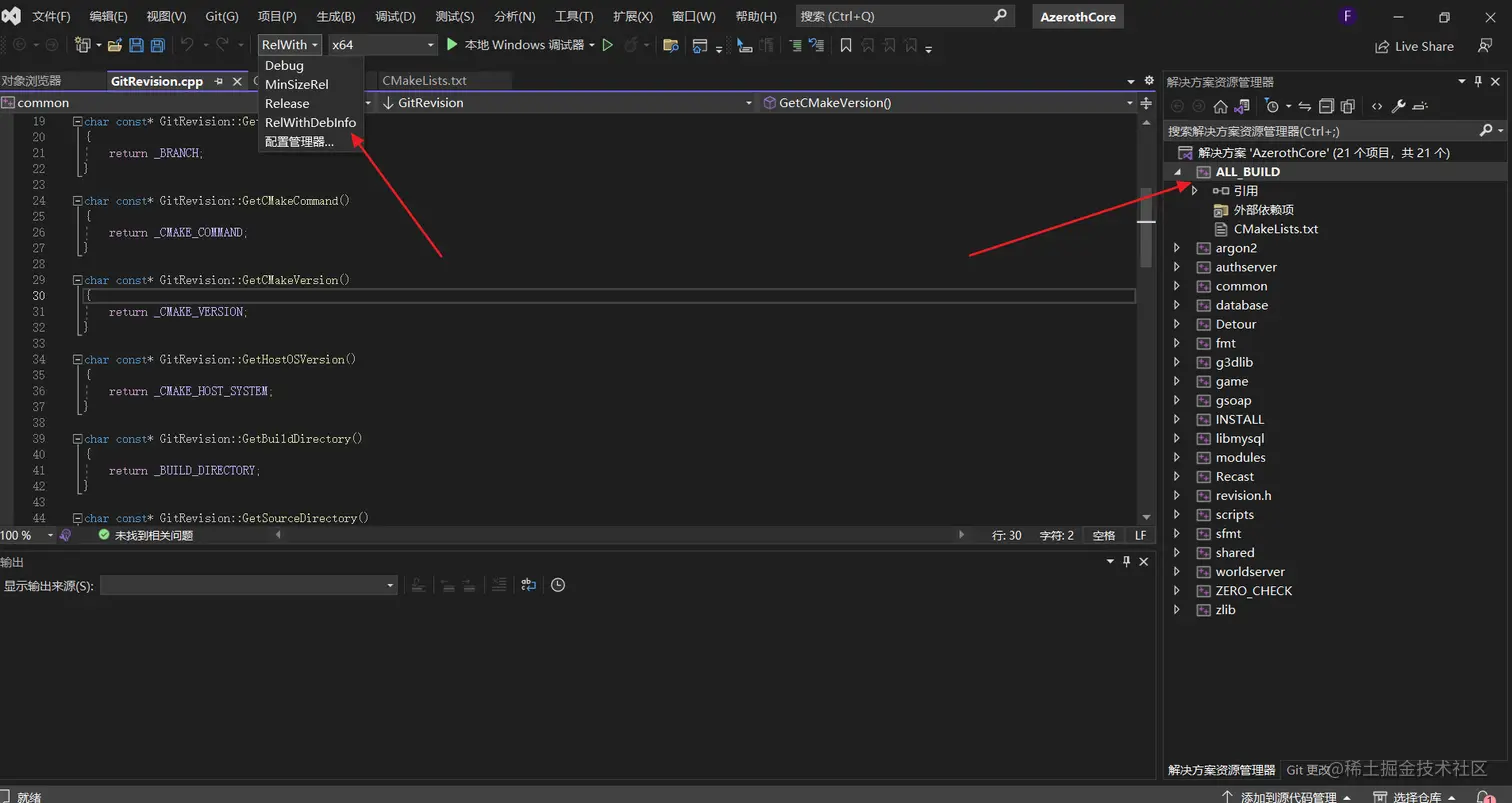Click the Show All Files icon

pyautogui.click(x=1348, y=106)
